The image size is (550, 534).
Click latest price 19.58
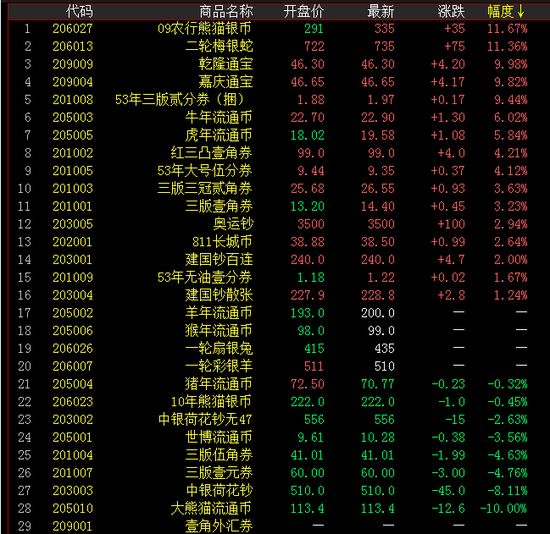[x=378, y=135]
